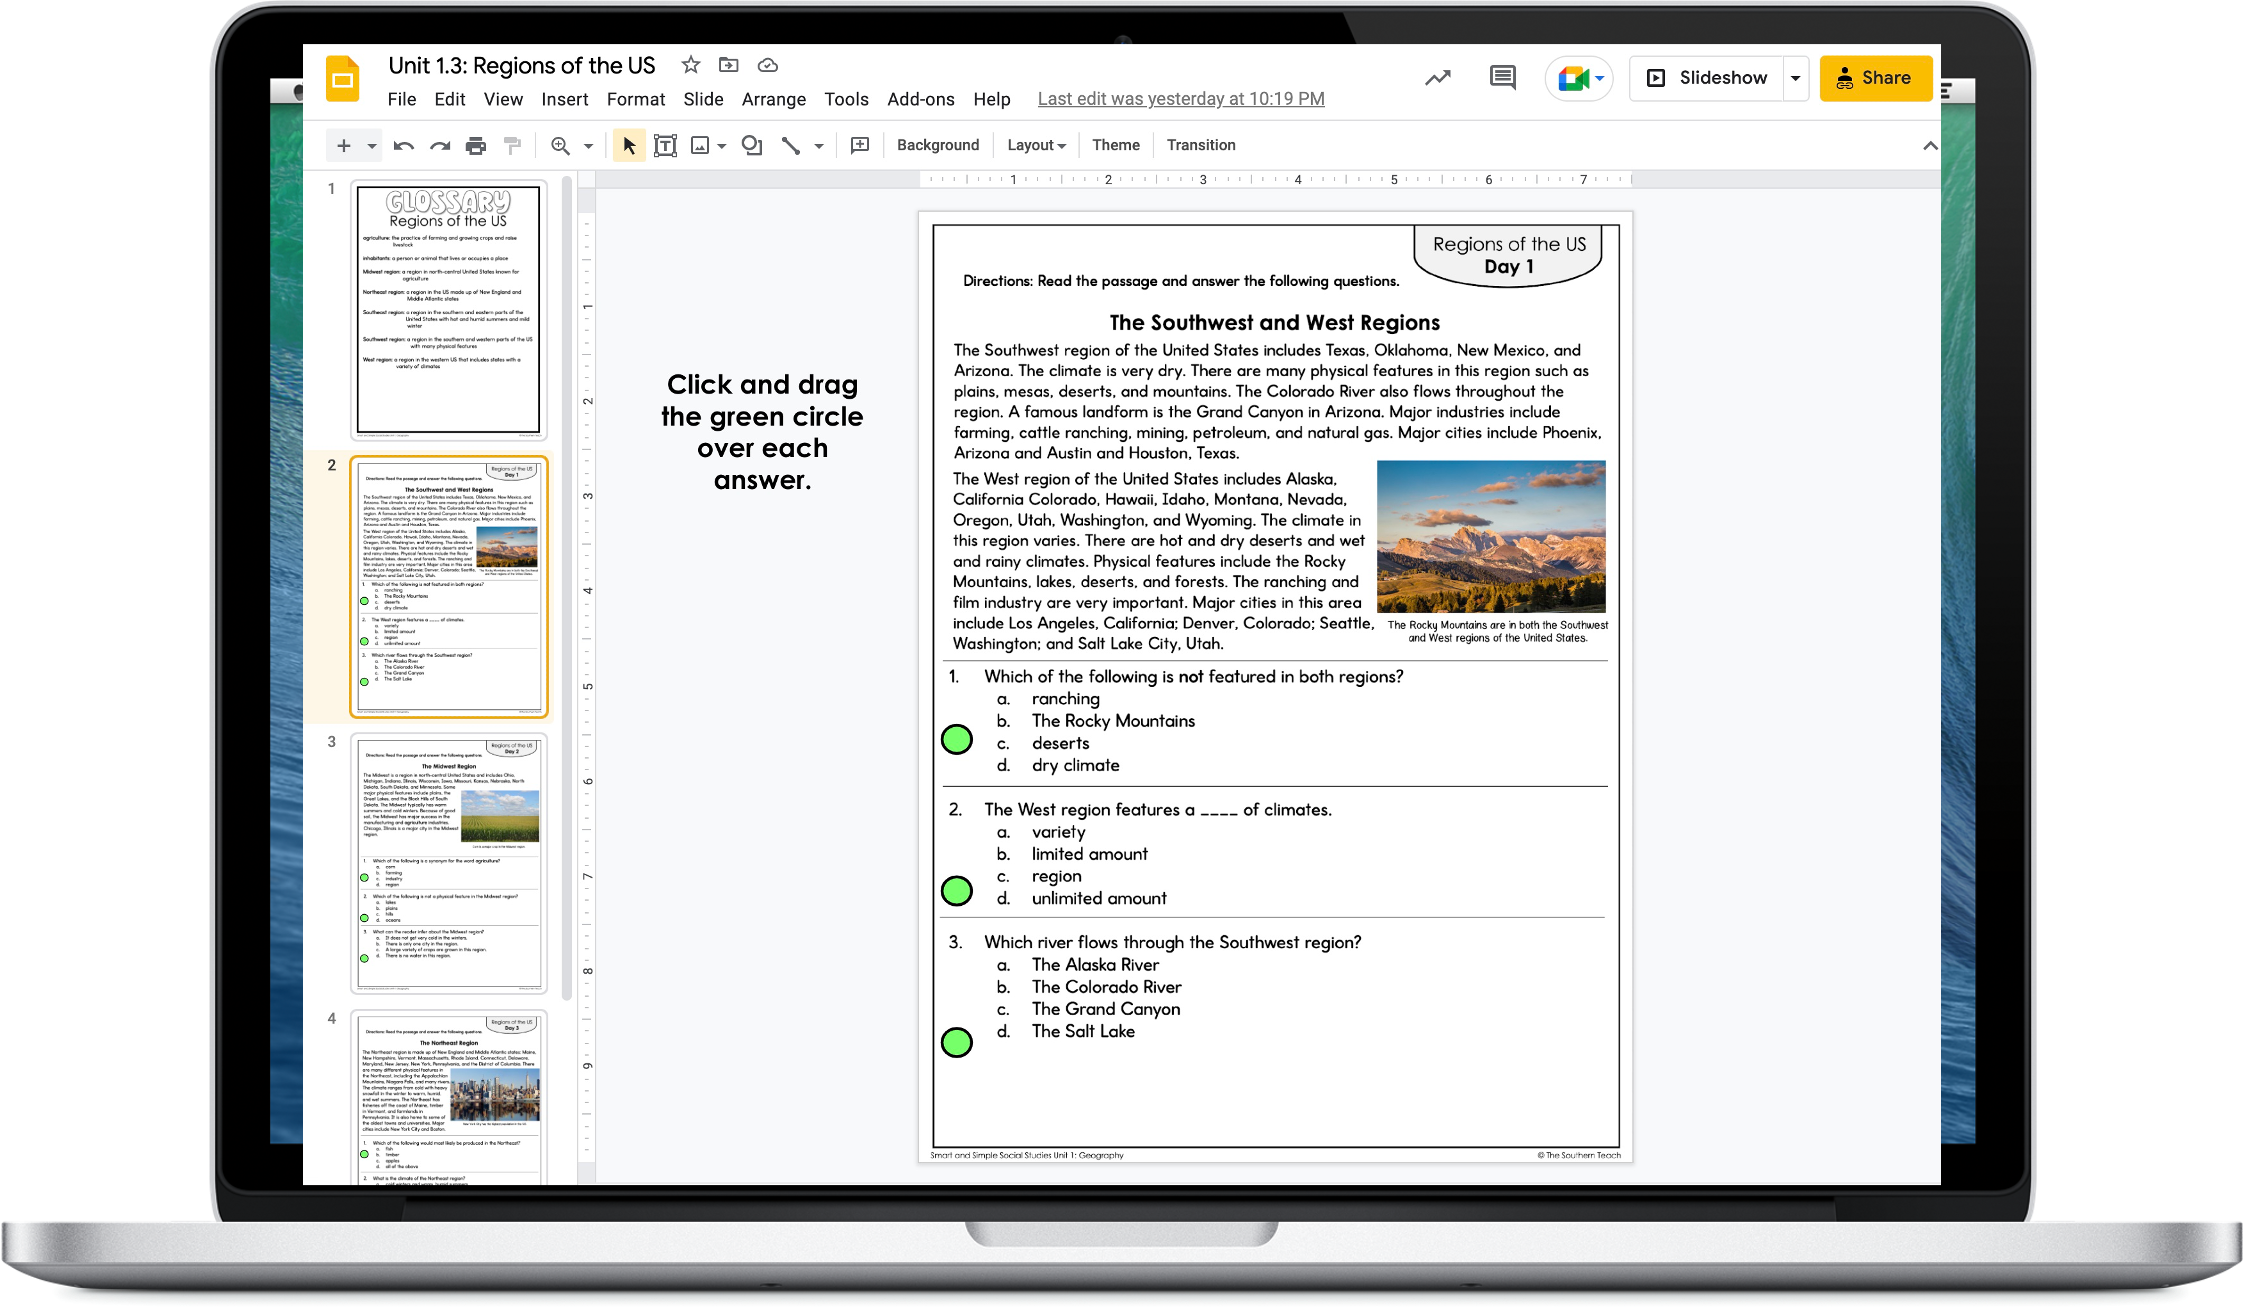The height and width of the screenshot is (1310, 2245).
Task: Click the Add comment toolbar icon
Action: pyautogui.click(x=859, y=146)
